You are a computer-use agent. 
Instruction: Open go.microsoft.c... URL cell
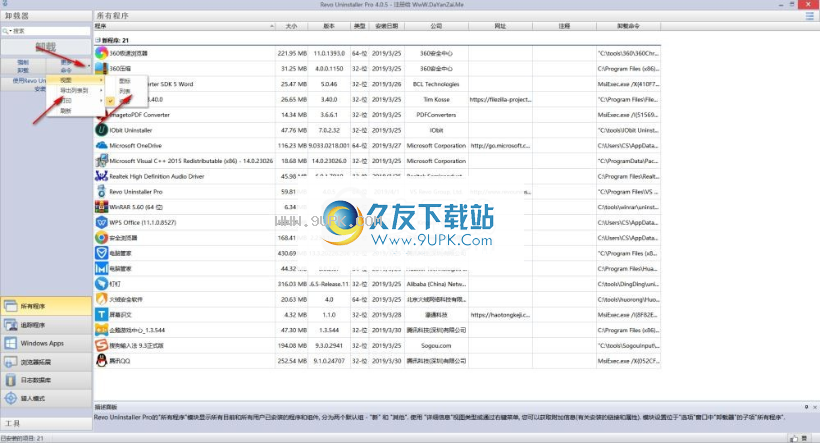(500, 145)
